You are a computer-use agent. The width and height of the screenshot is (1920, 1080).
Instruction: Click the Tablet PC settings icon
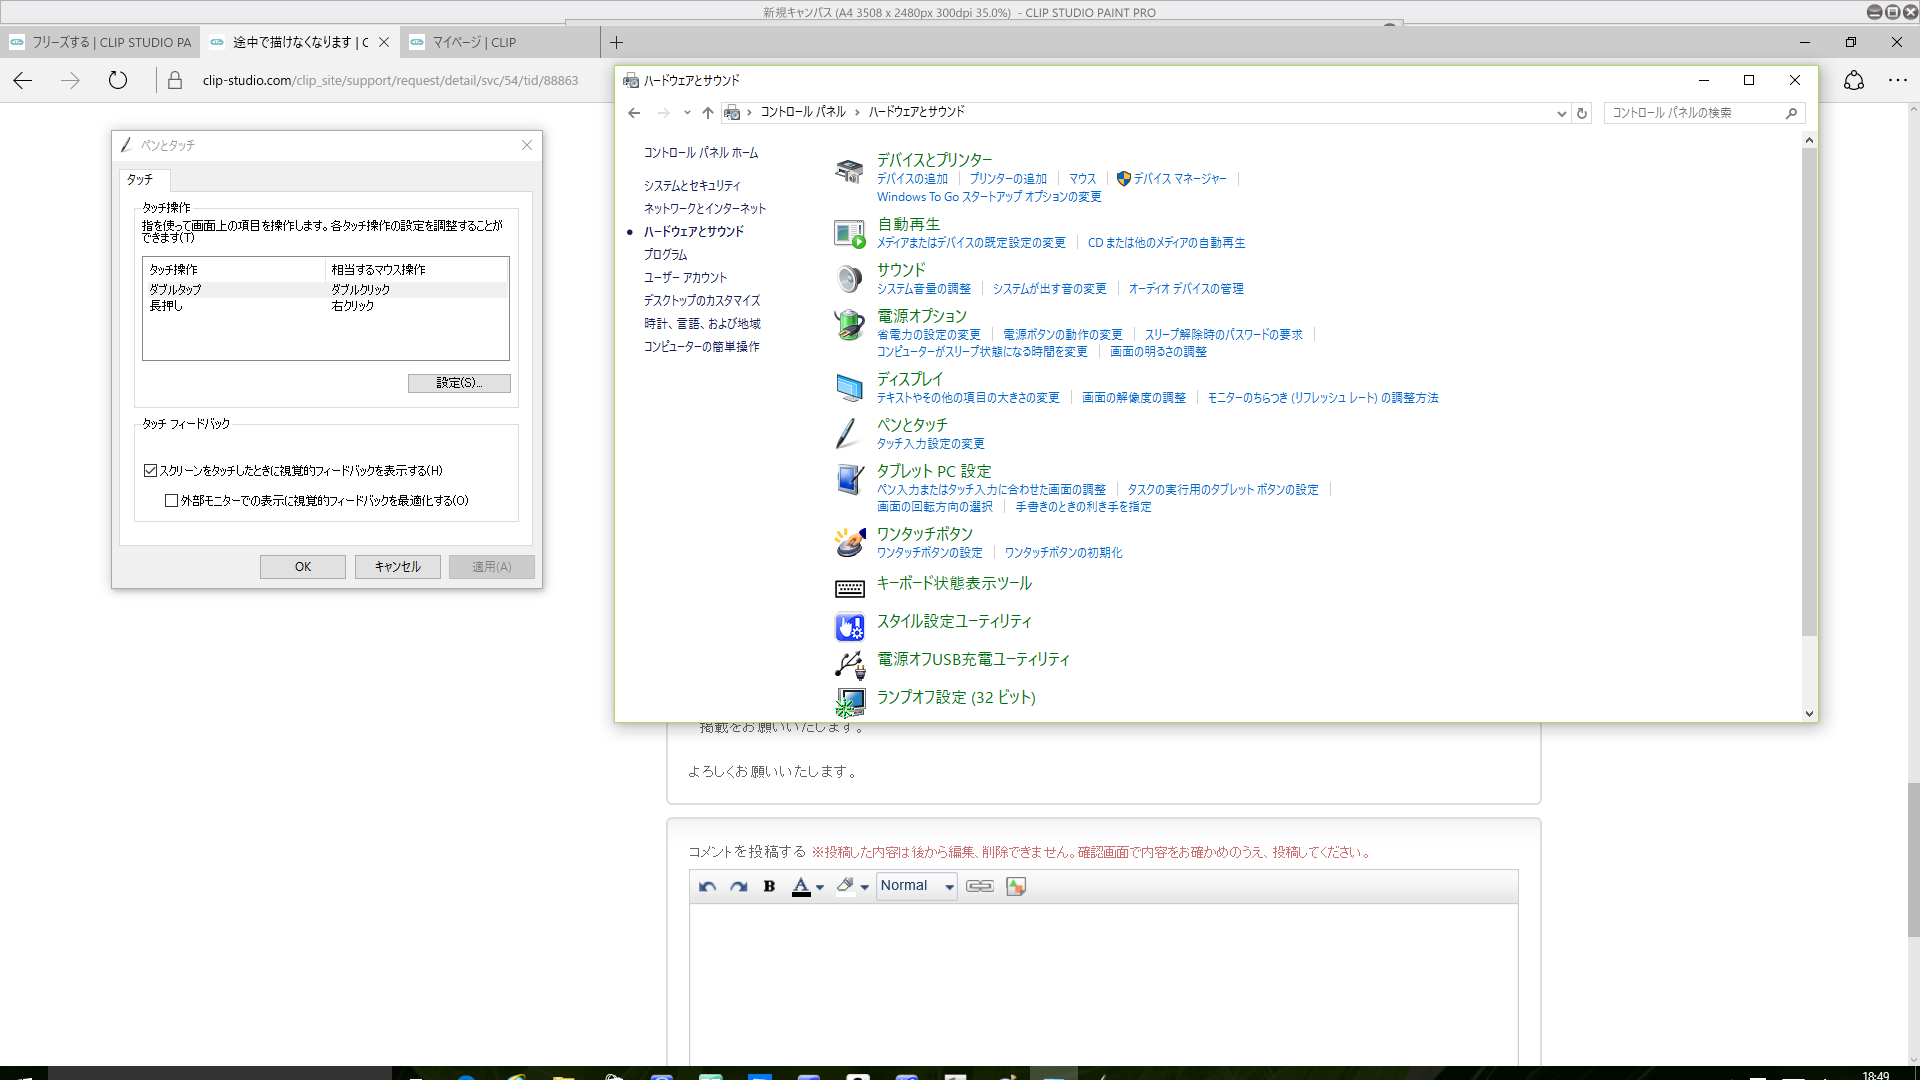click(849, 480)
